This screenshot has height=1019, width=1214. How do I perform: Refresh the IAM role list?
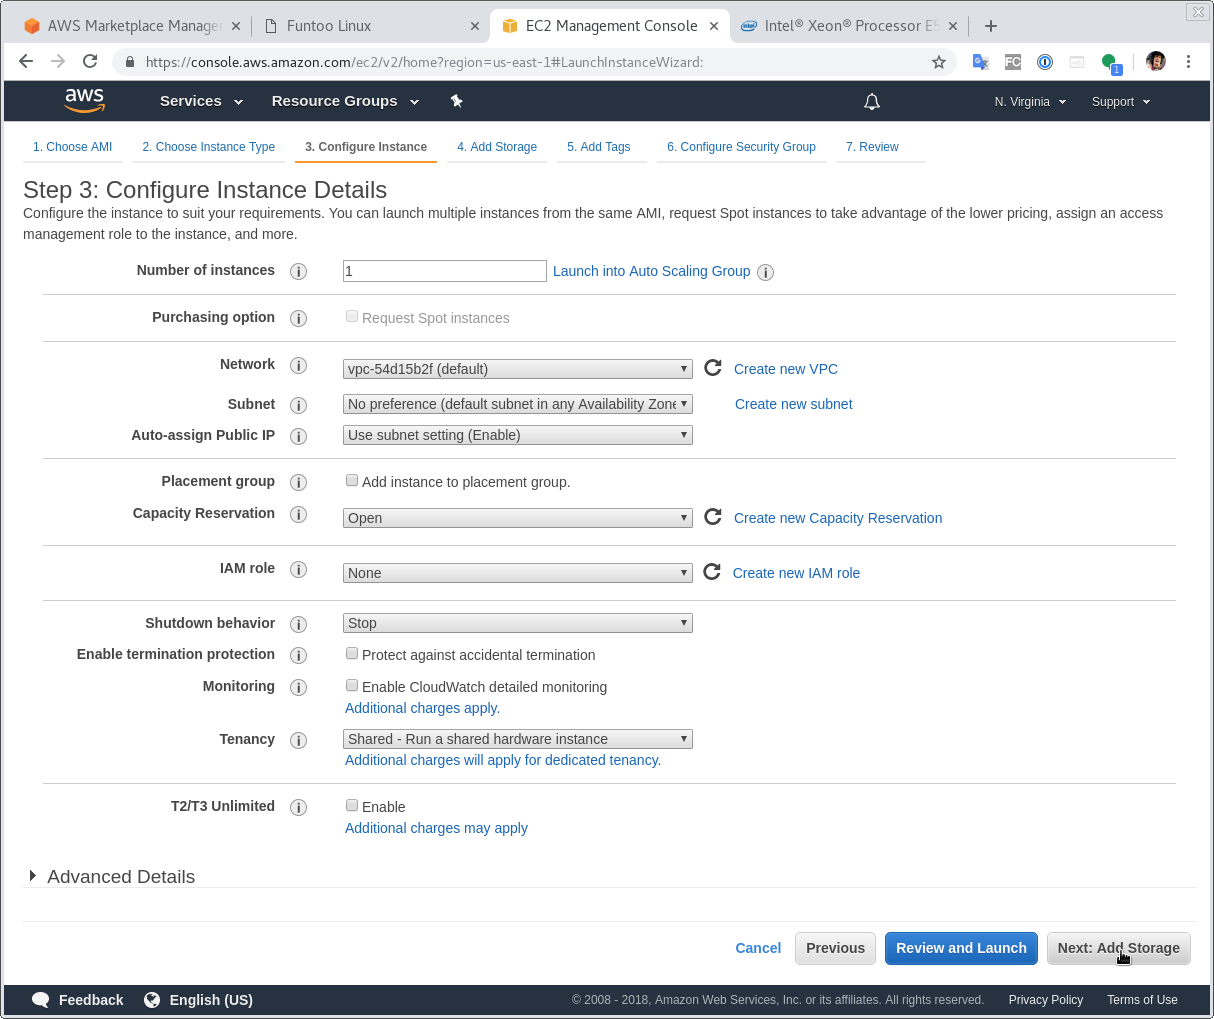pos(712,572)
